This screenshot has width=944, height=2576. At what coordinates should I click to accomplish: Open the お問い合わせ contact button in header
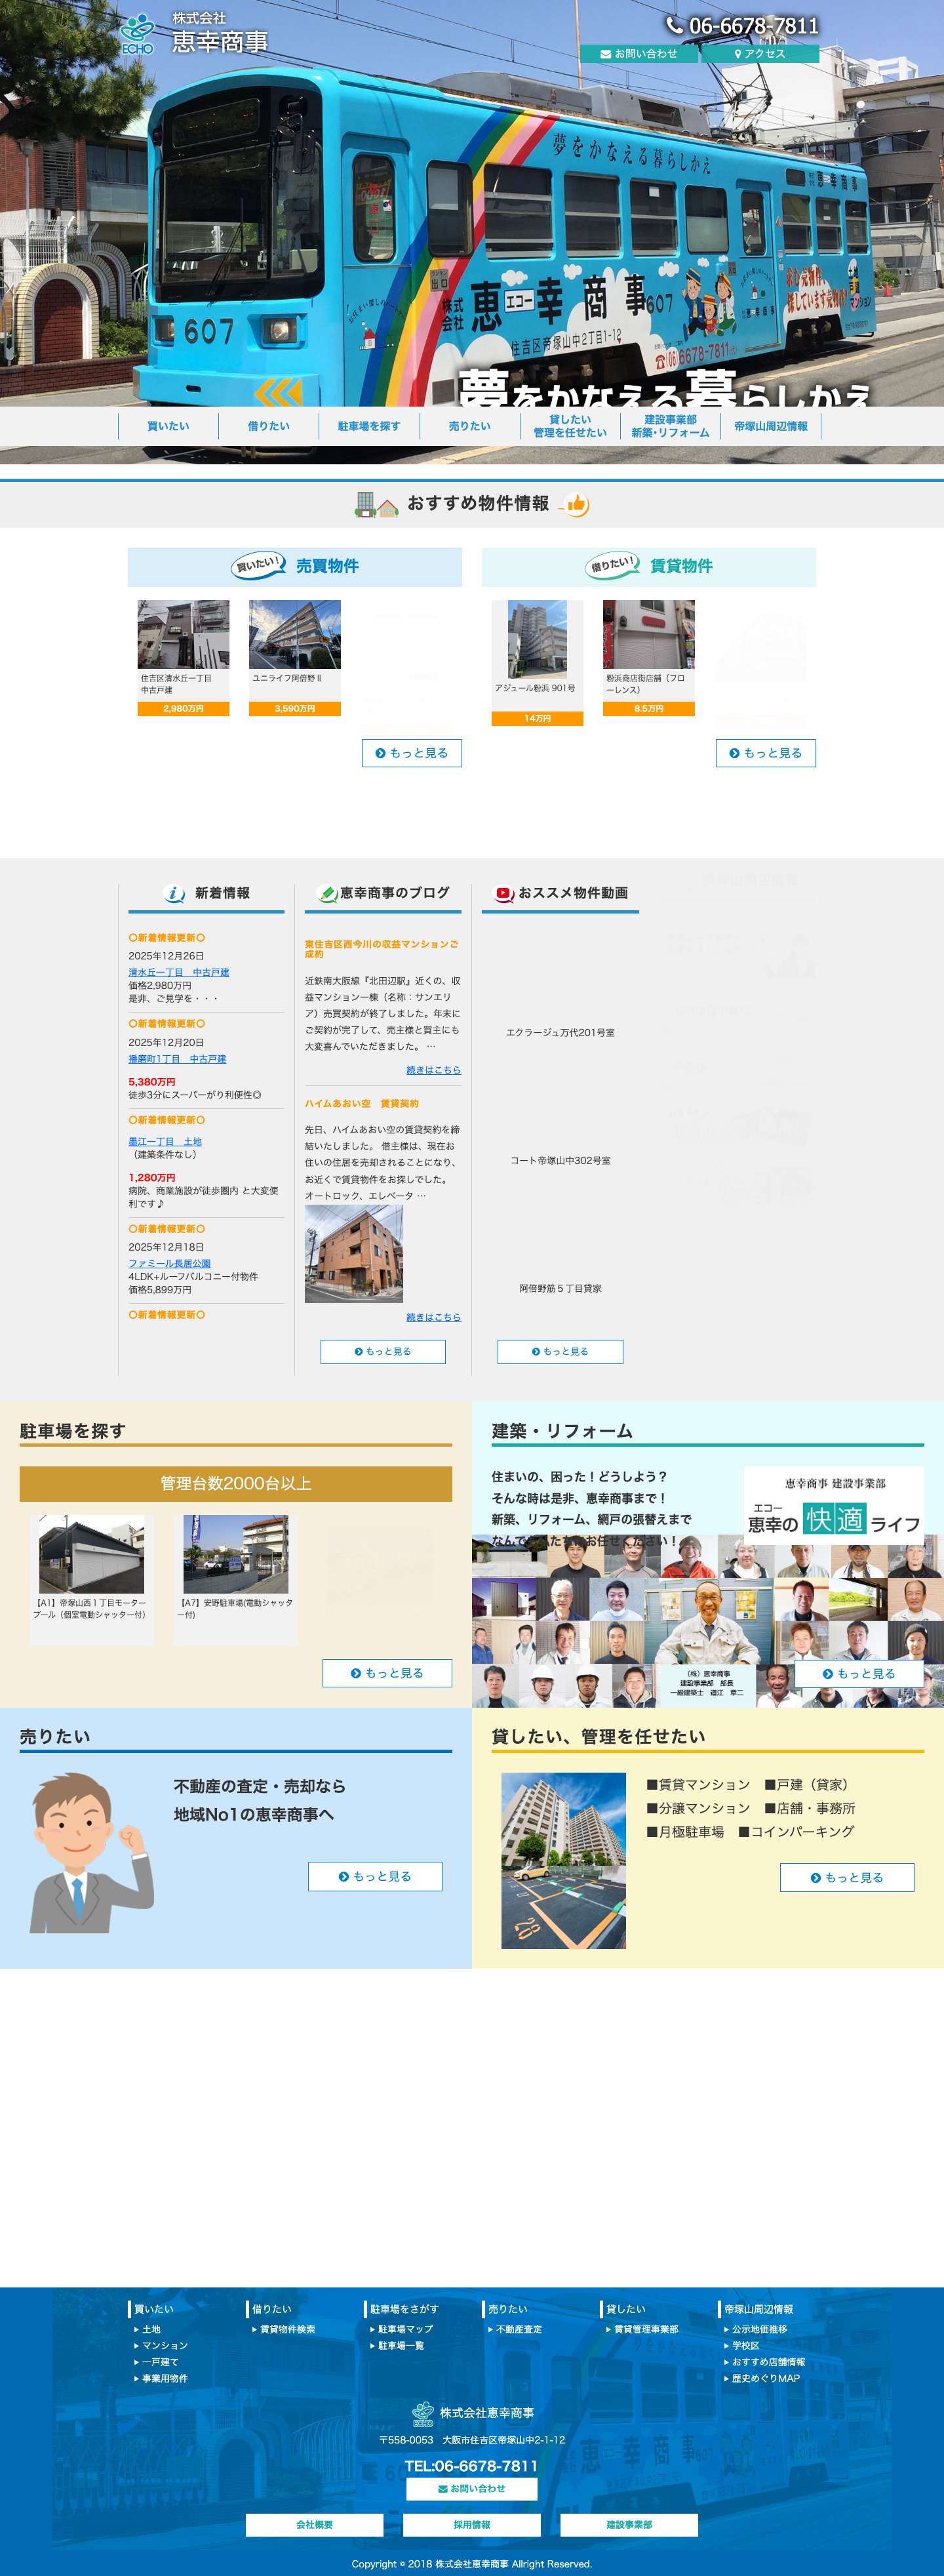[x=639, y=54]
